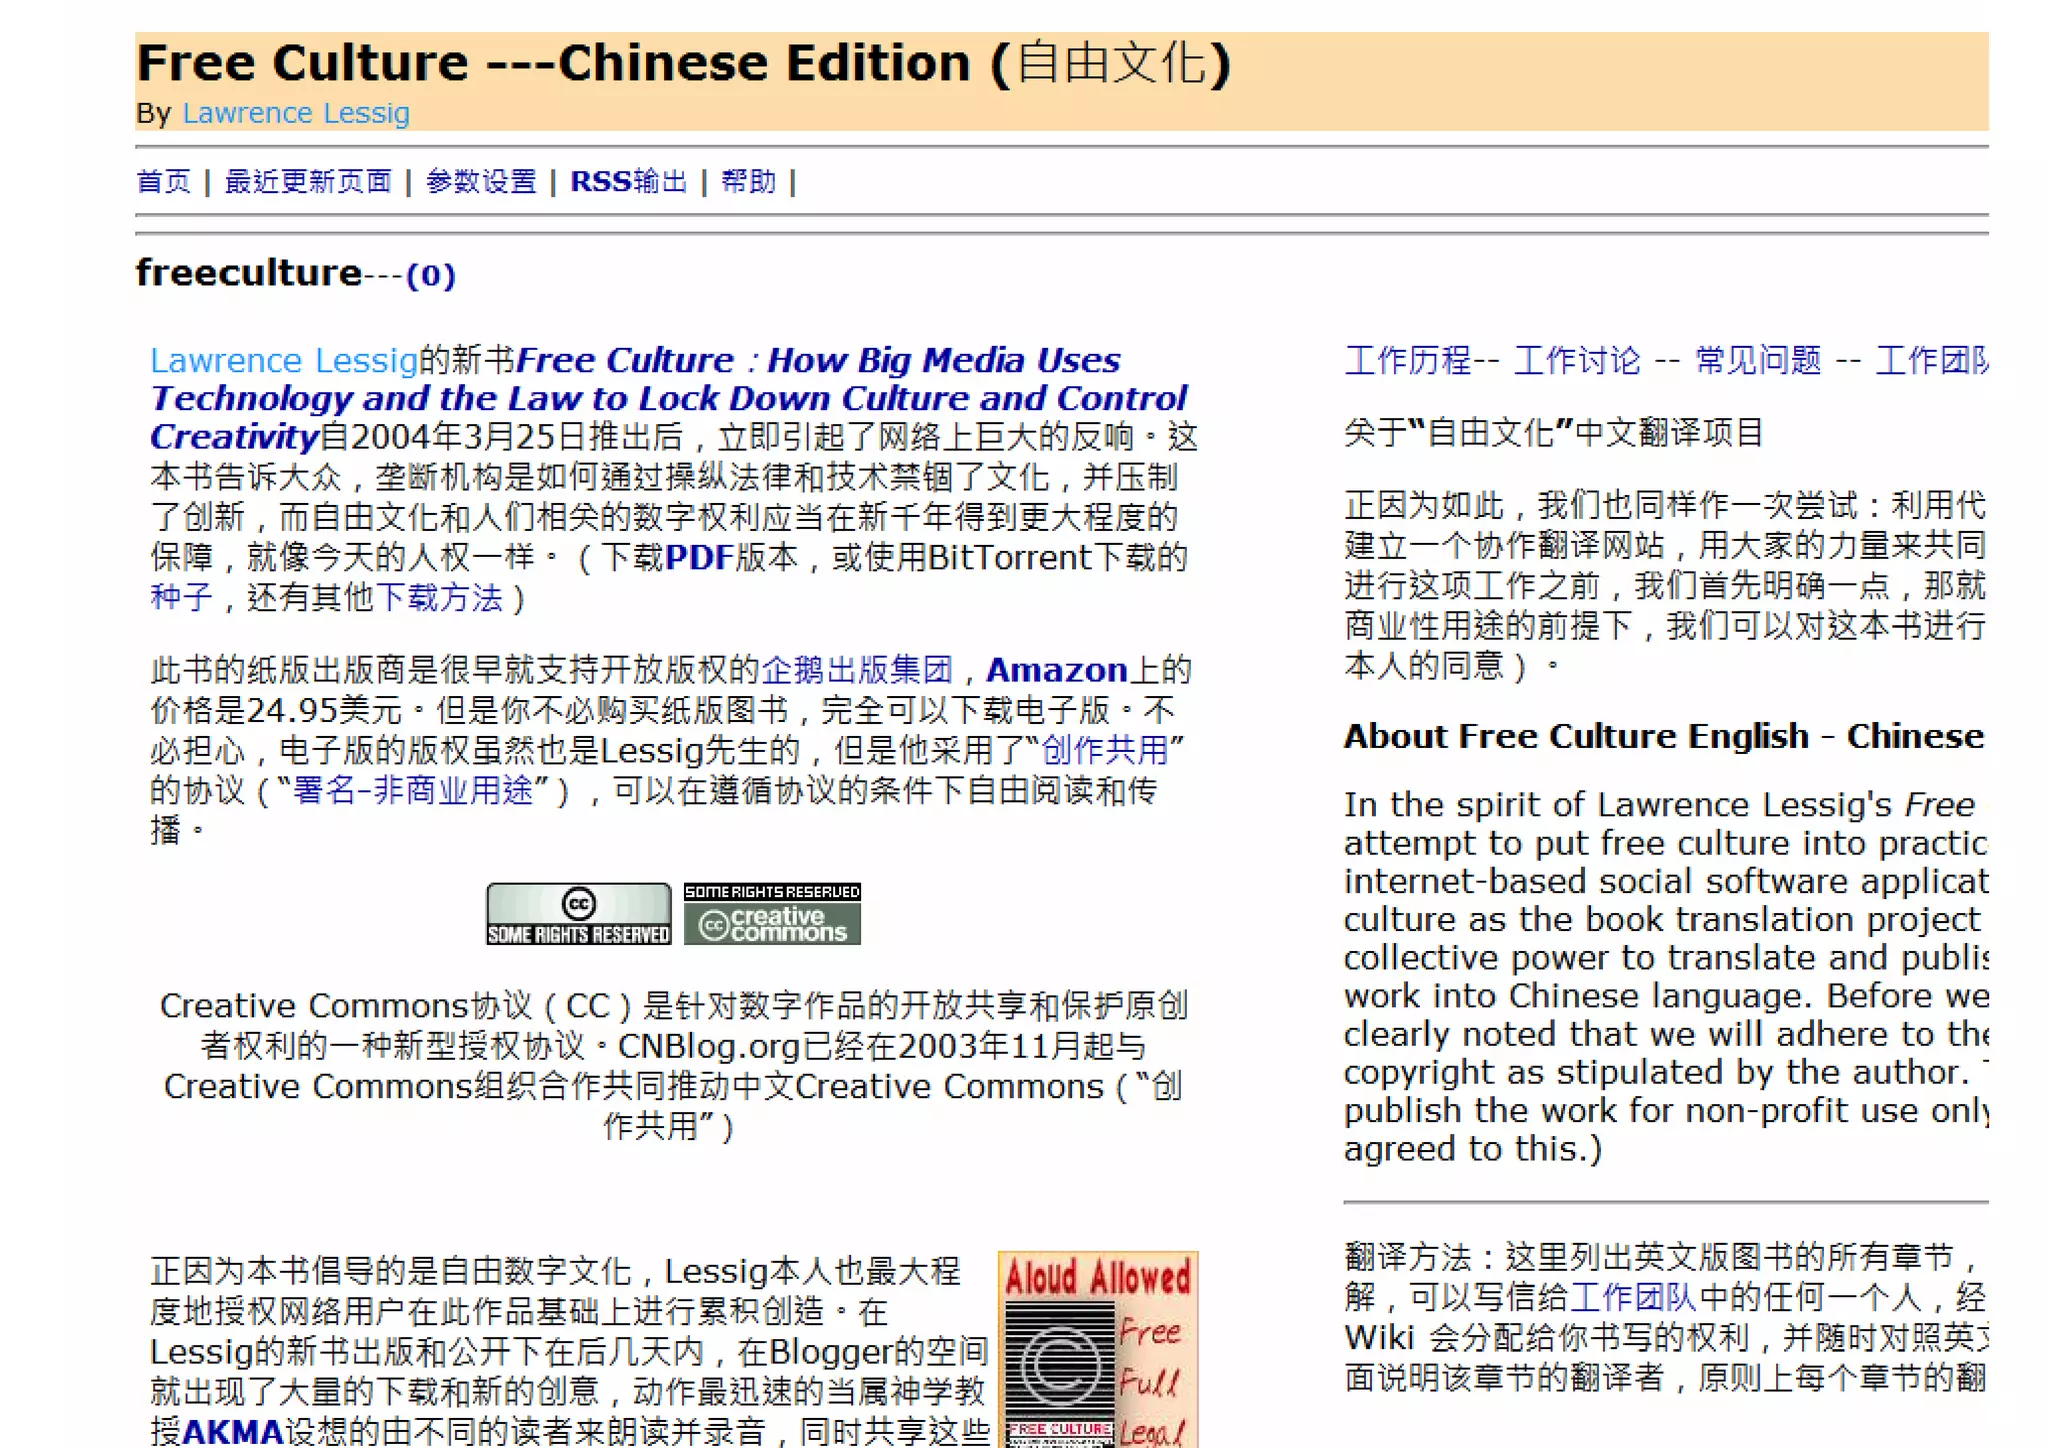Viewport: 2048px width, 1448px height.
Task: Open the 工作历程 work log link
Action: (x=1407, y=360)
